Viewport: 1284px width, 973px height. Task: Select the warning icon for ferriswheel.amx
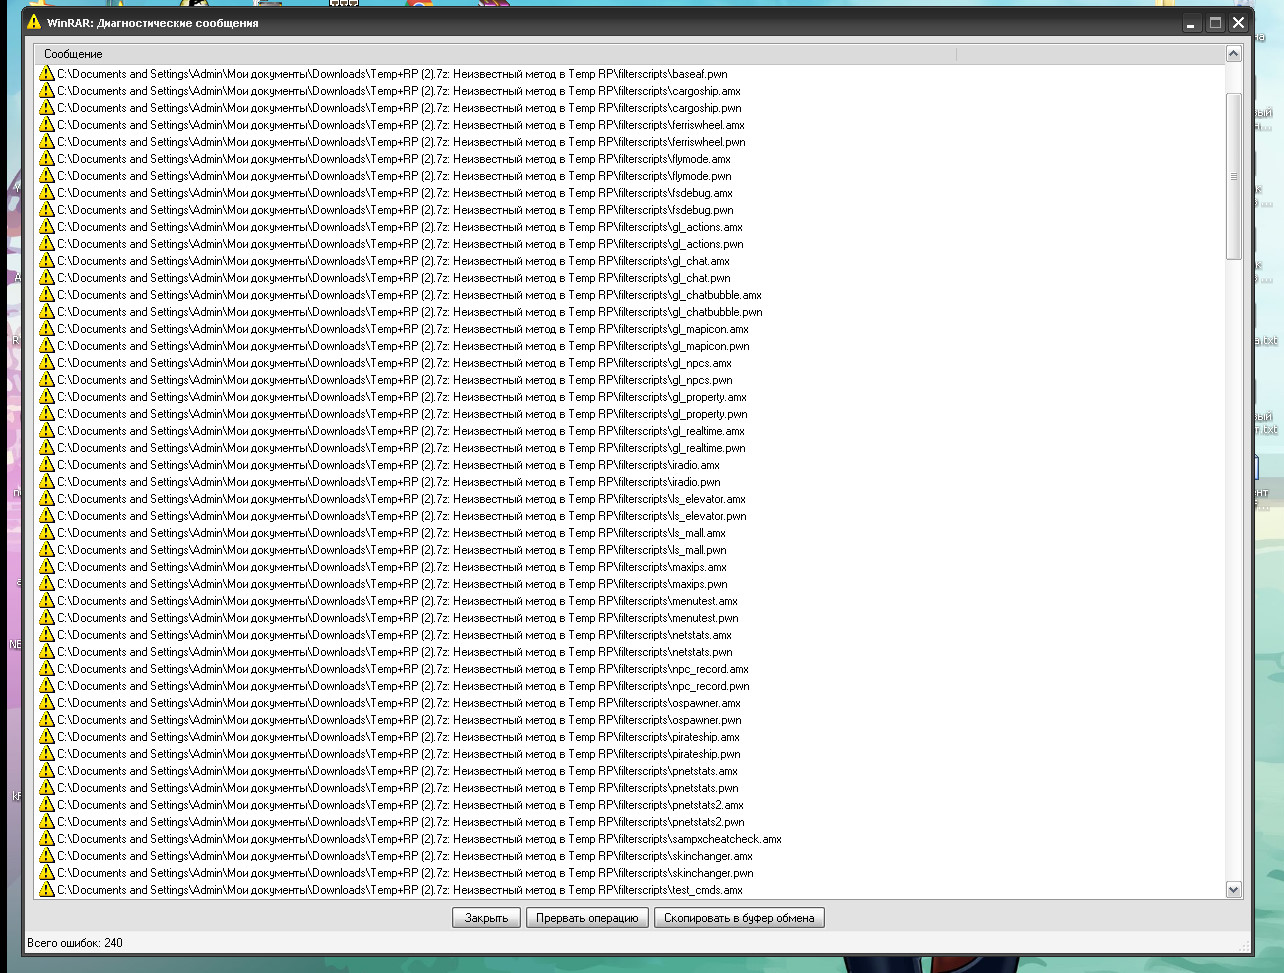(x=47, y=125)
